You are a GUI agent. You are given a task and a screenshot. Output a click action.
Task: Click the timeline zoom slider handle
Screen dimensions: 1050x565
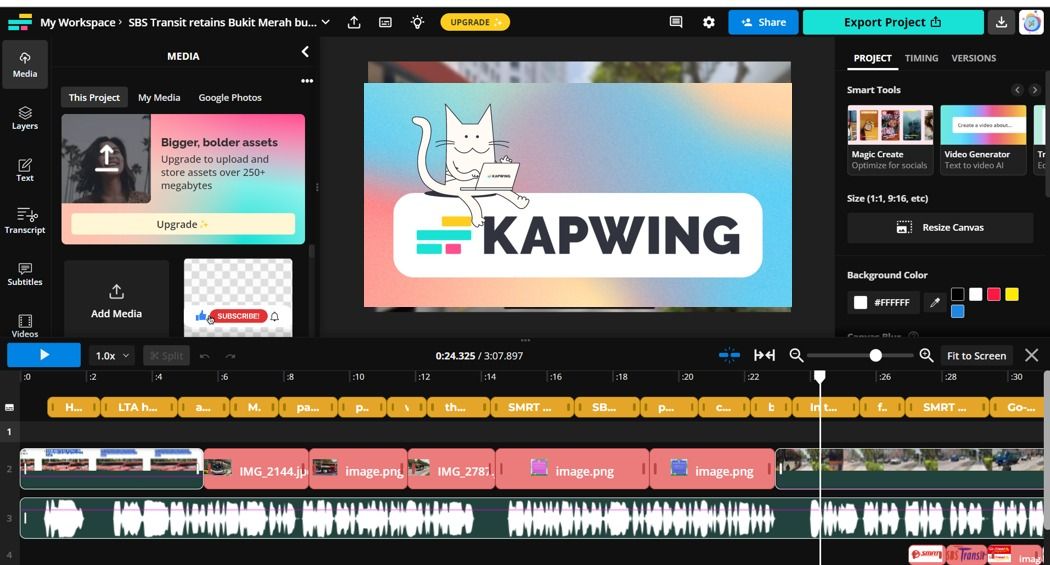point(875,355)
